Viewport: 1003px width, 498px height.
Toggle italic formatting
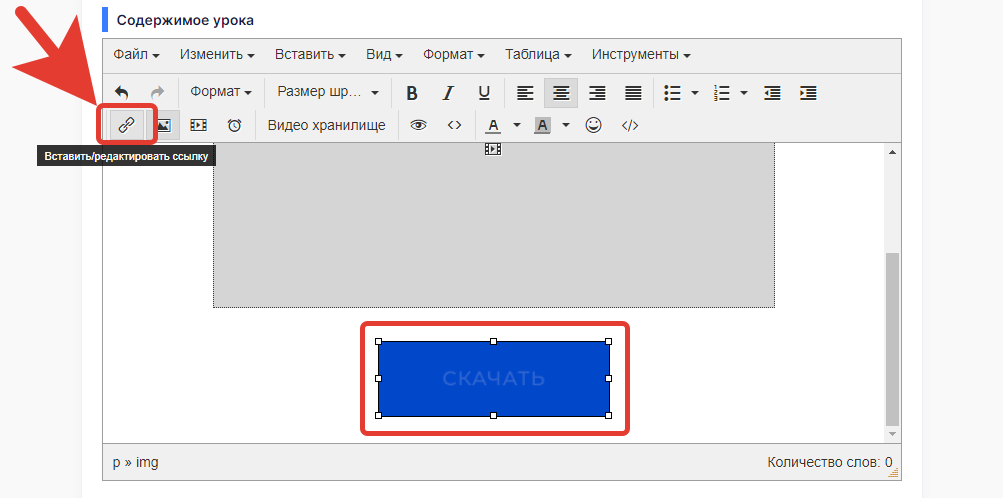coord(448,93)
